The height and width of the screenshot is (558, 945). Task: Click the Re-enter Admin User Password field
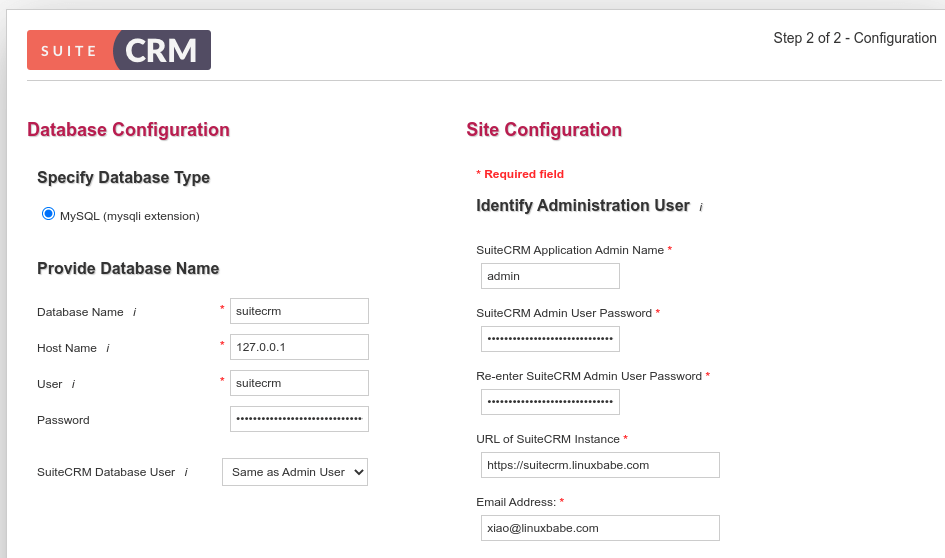pos(550,402)
